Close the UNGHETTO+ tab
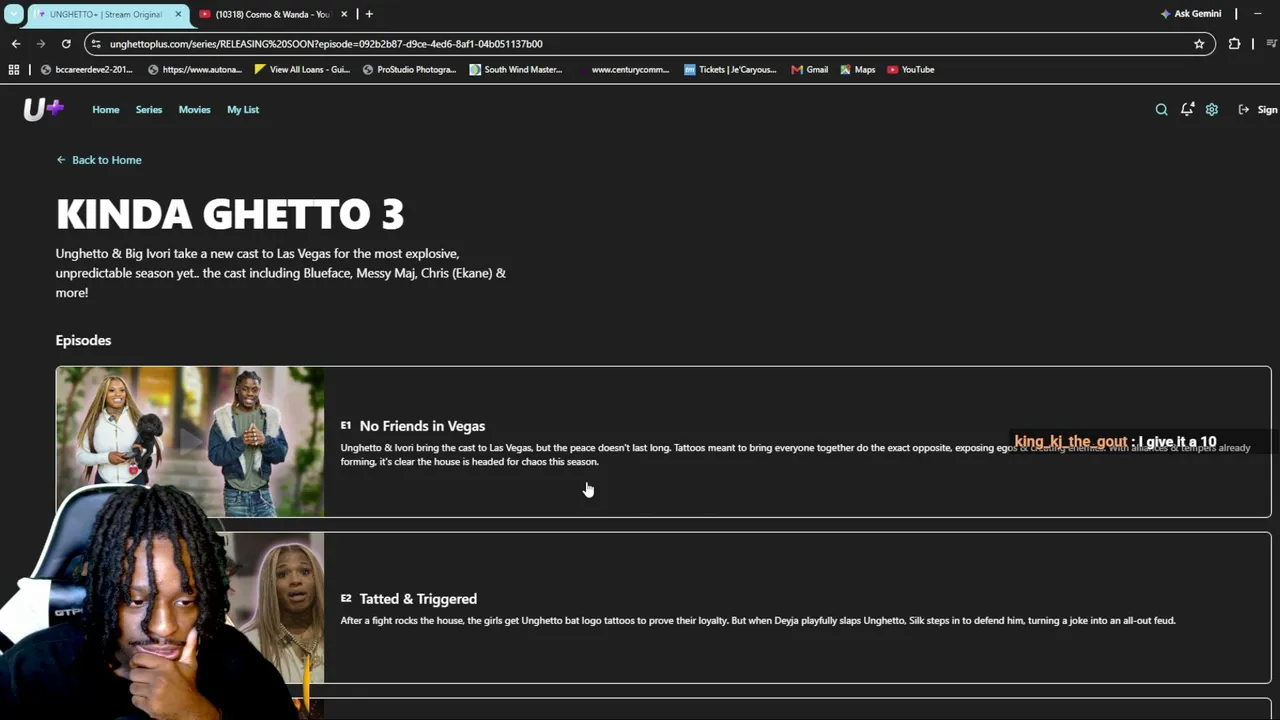The height and width of the screenshot is (720, 1280). pos(179,14)
